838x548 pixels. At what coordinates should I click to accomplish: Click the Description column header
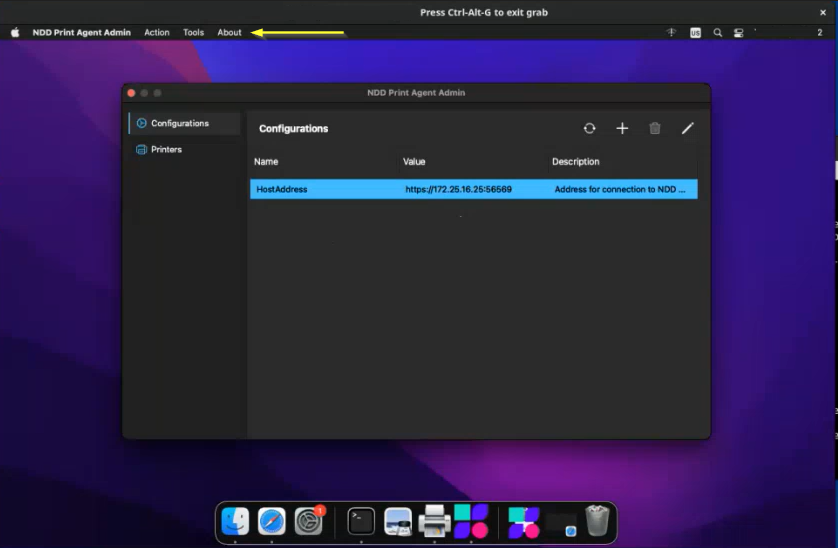tap(576, 161)
